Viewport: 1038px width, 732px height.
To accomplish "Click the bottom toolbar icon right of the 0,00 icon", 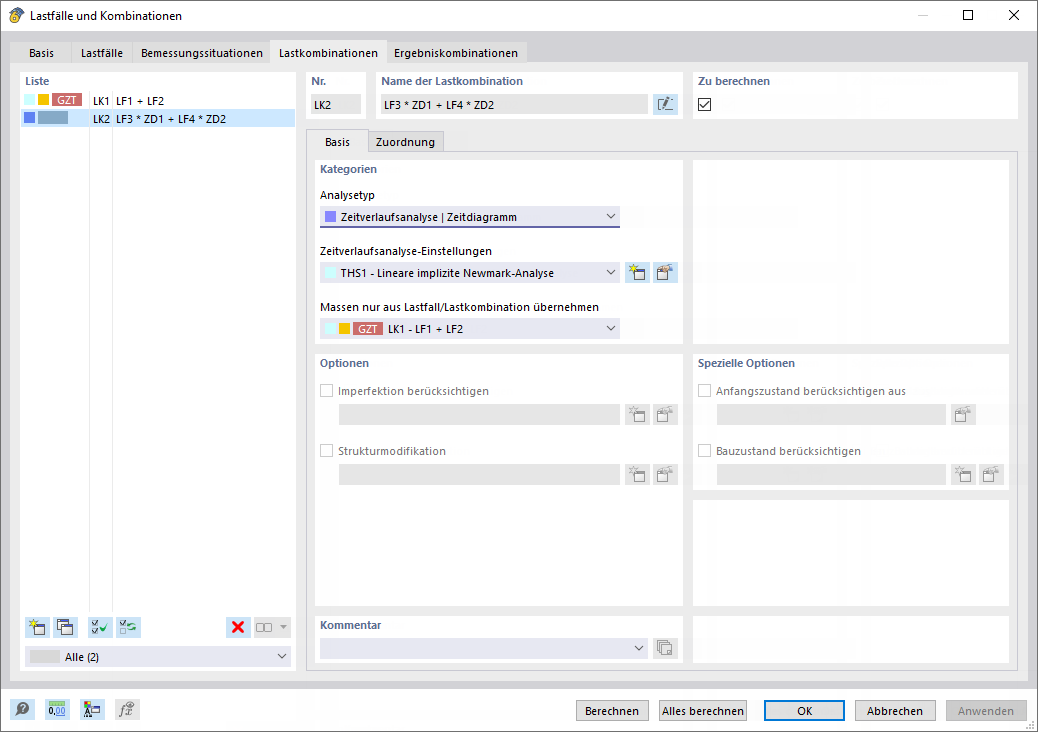I will [92, 709].
